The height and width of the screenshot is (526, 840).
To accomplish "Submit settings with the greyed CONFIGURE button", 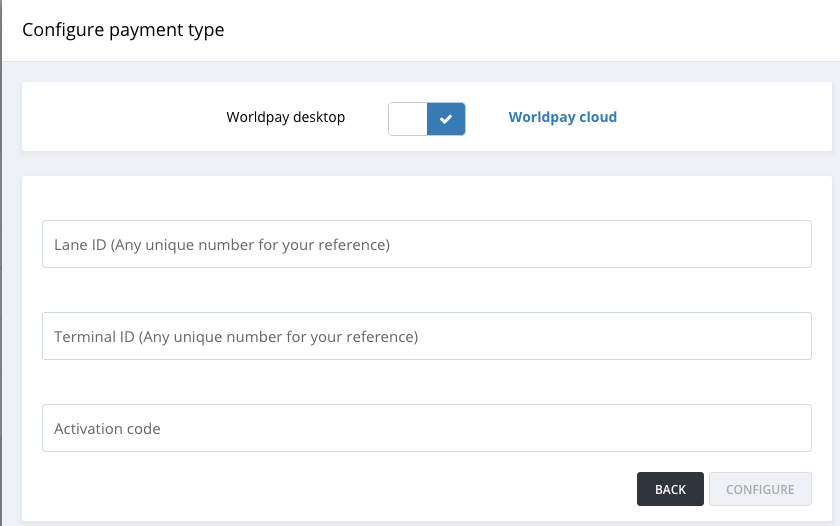I will tap(760, 489).
